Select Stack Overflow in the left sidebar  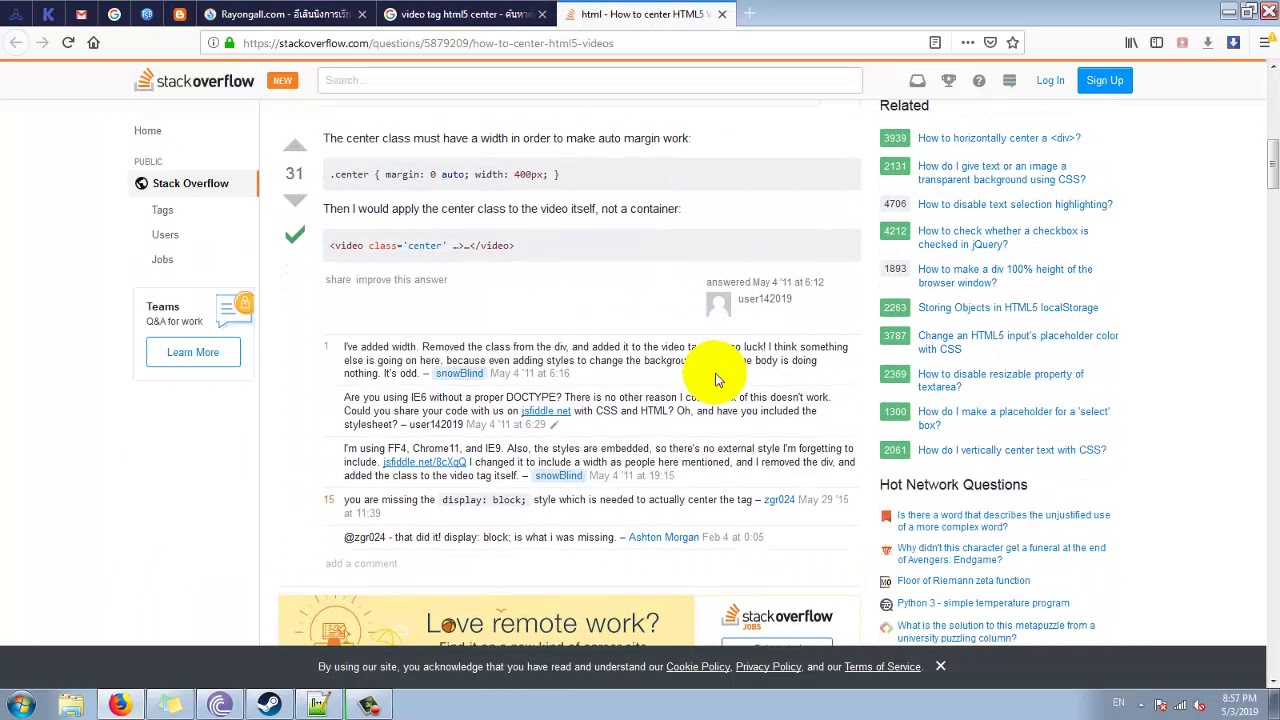tap(190, 183)
